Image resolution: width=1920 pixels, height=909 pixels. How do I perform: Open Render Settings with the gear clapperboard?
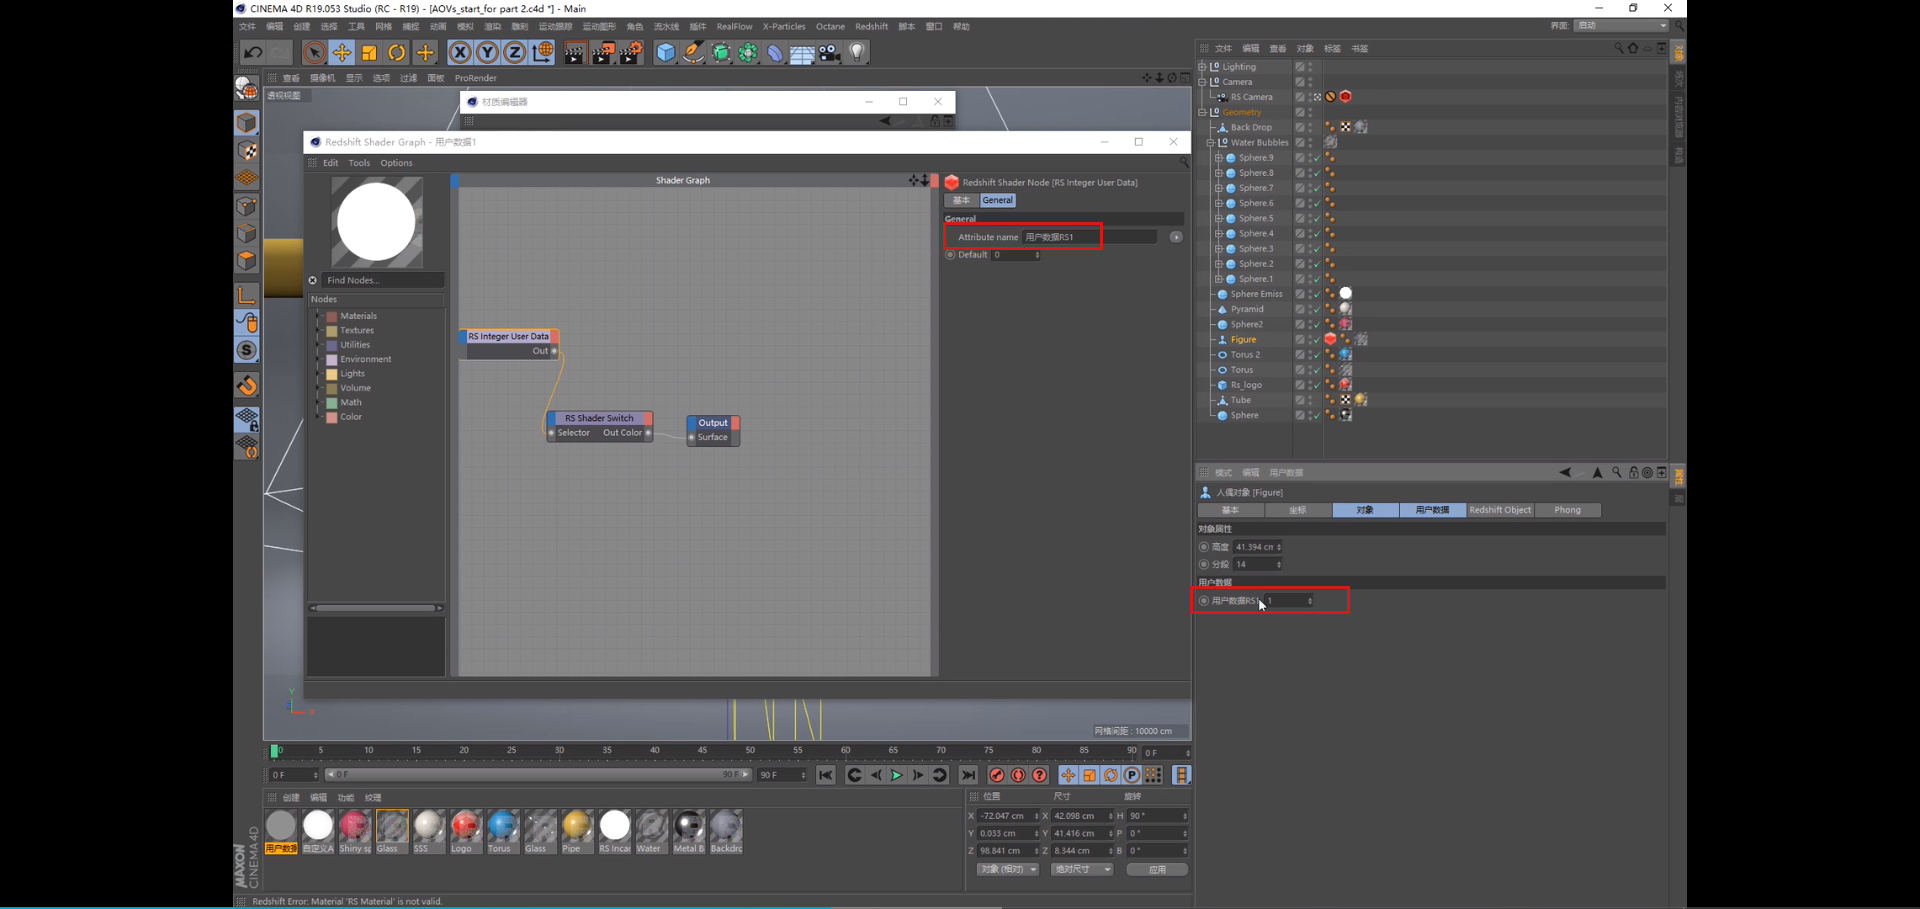point(631,53)
